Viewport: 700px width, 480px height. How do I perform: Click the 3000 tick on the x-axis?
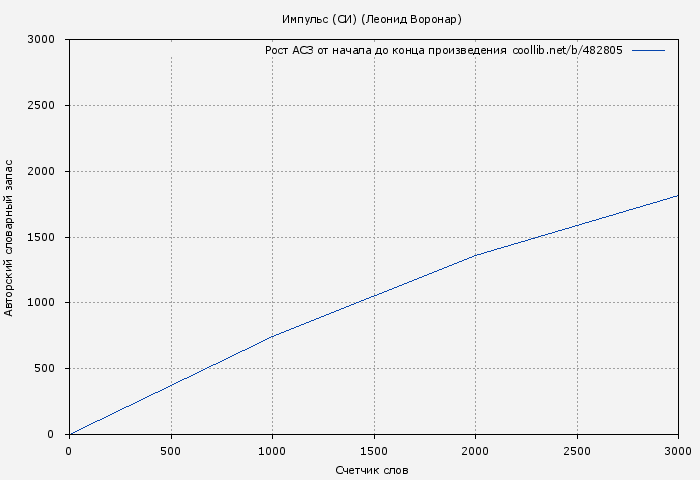pos(677,451)
